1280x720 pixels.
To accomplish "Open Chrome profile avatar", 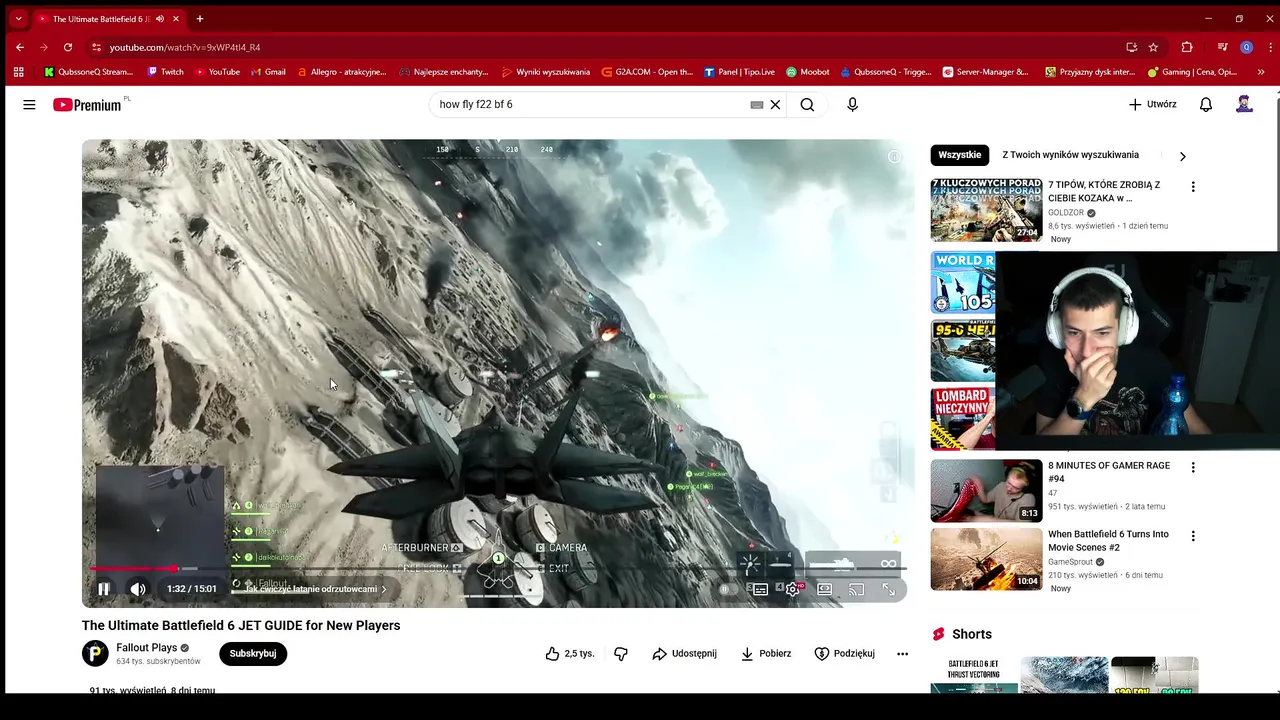I will [1246, 47].
